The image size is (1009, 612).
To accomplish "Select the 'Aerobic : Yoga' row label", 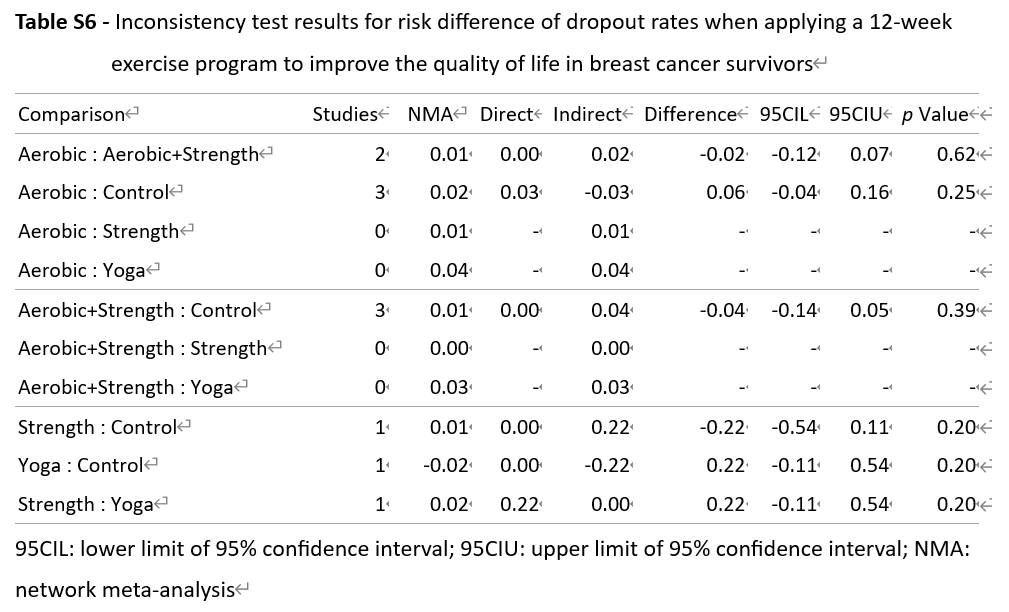I will coord(82,270).
